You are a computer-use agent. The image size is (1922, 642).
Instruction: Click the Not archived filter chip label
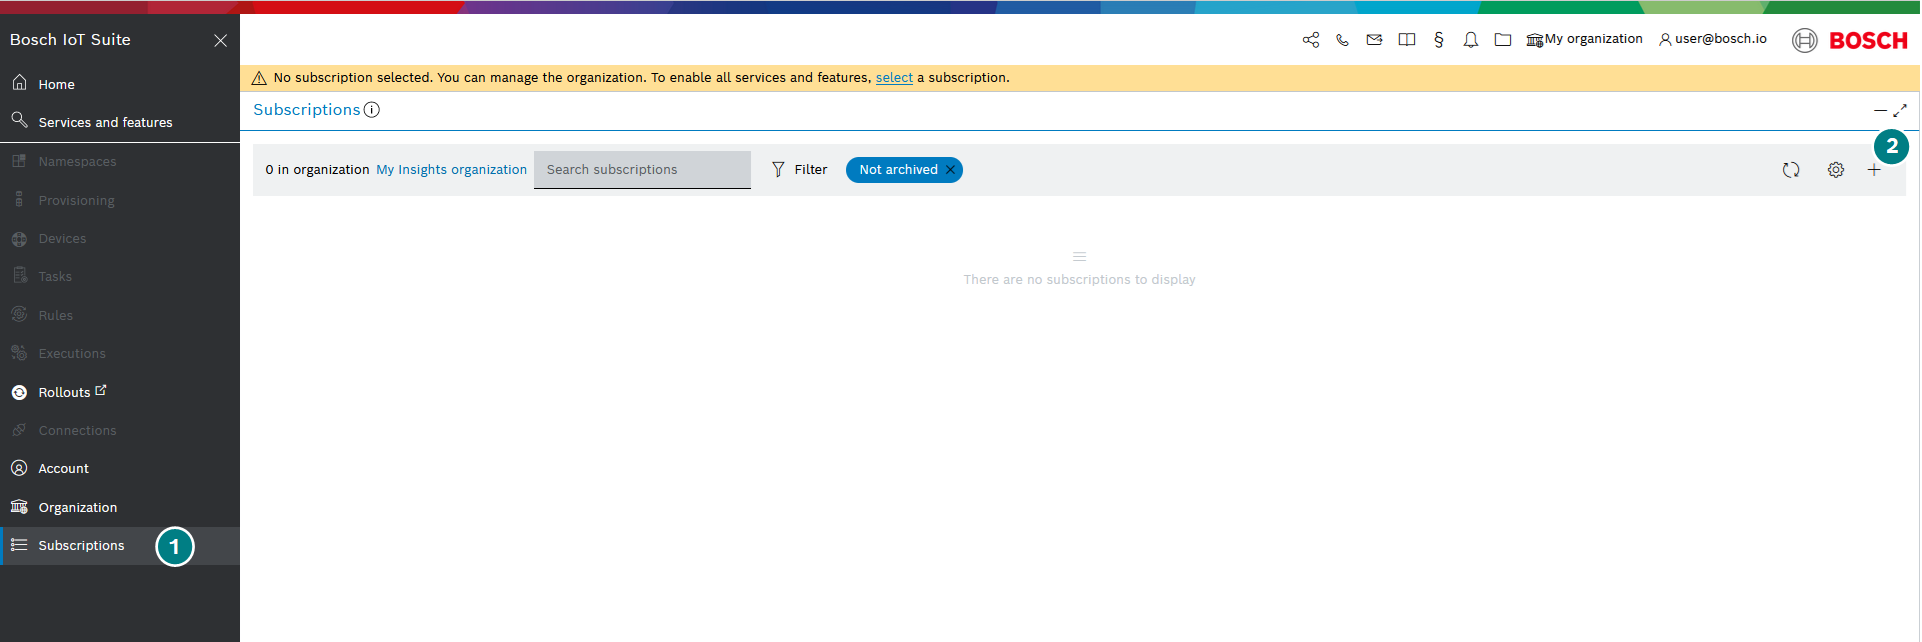coord(898,170)
